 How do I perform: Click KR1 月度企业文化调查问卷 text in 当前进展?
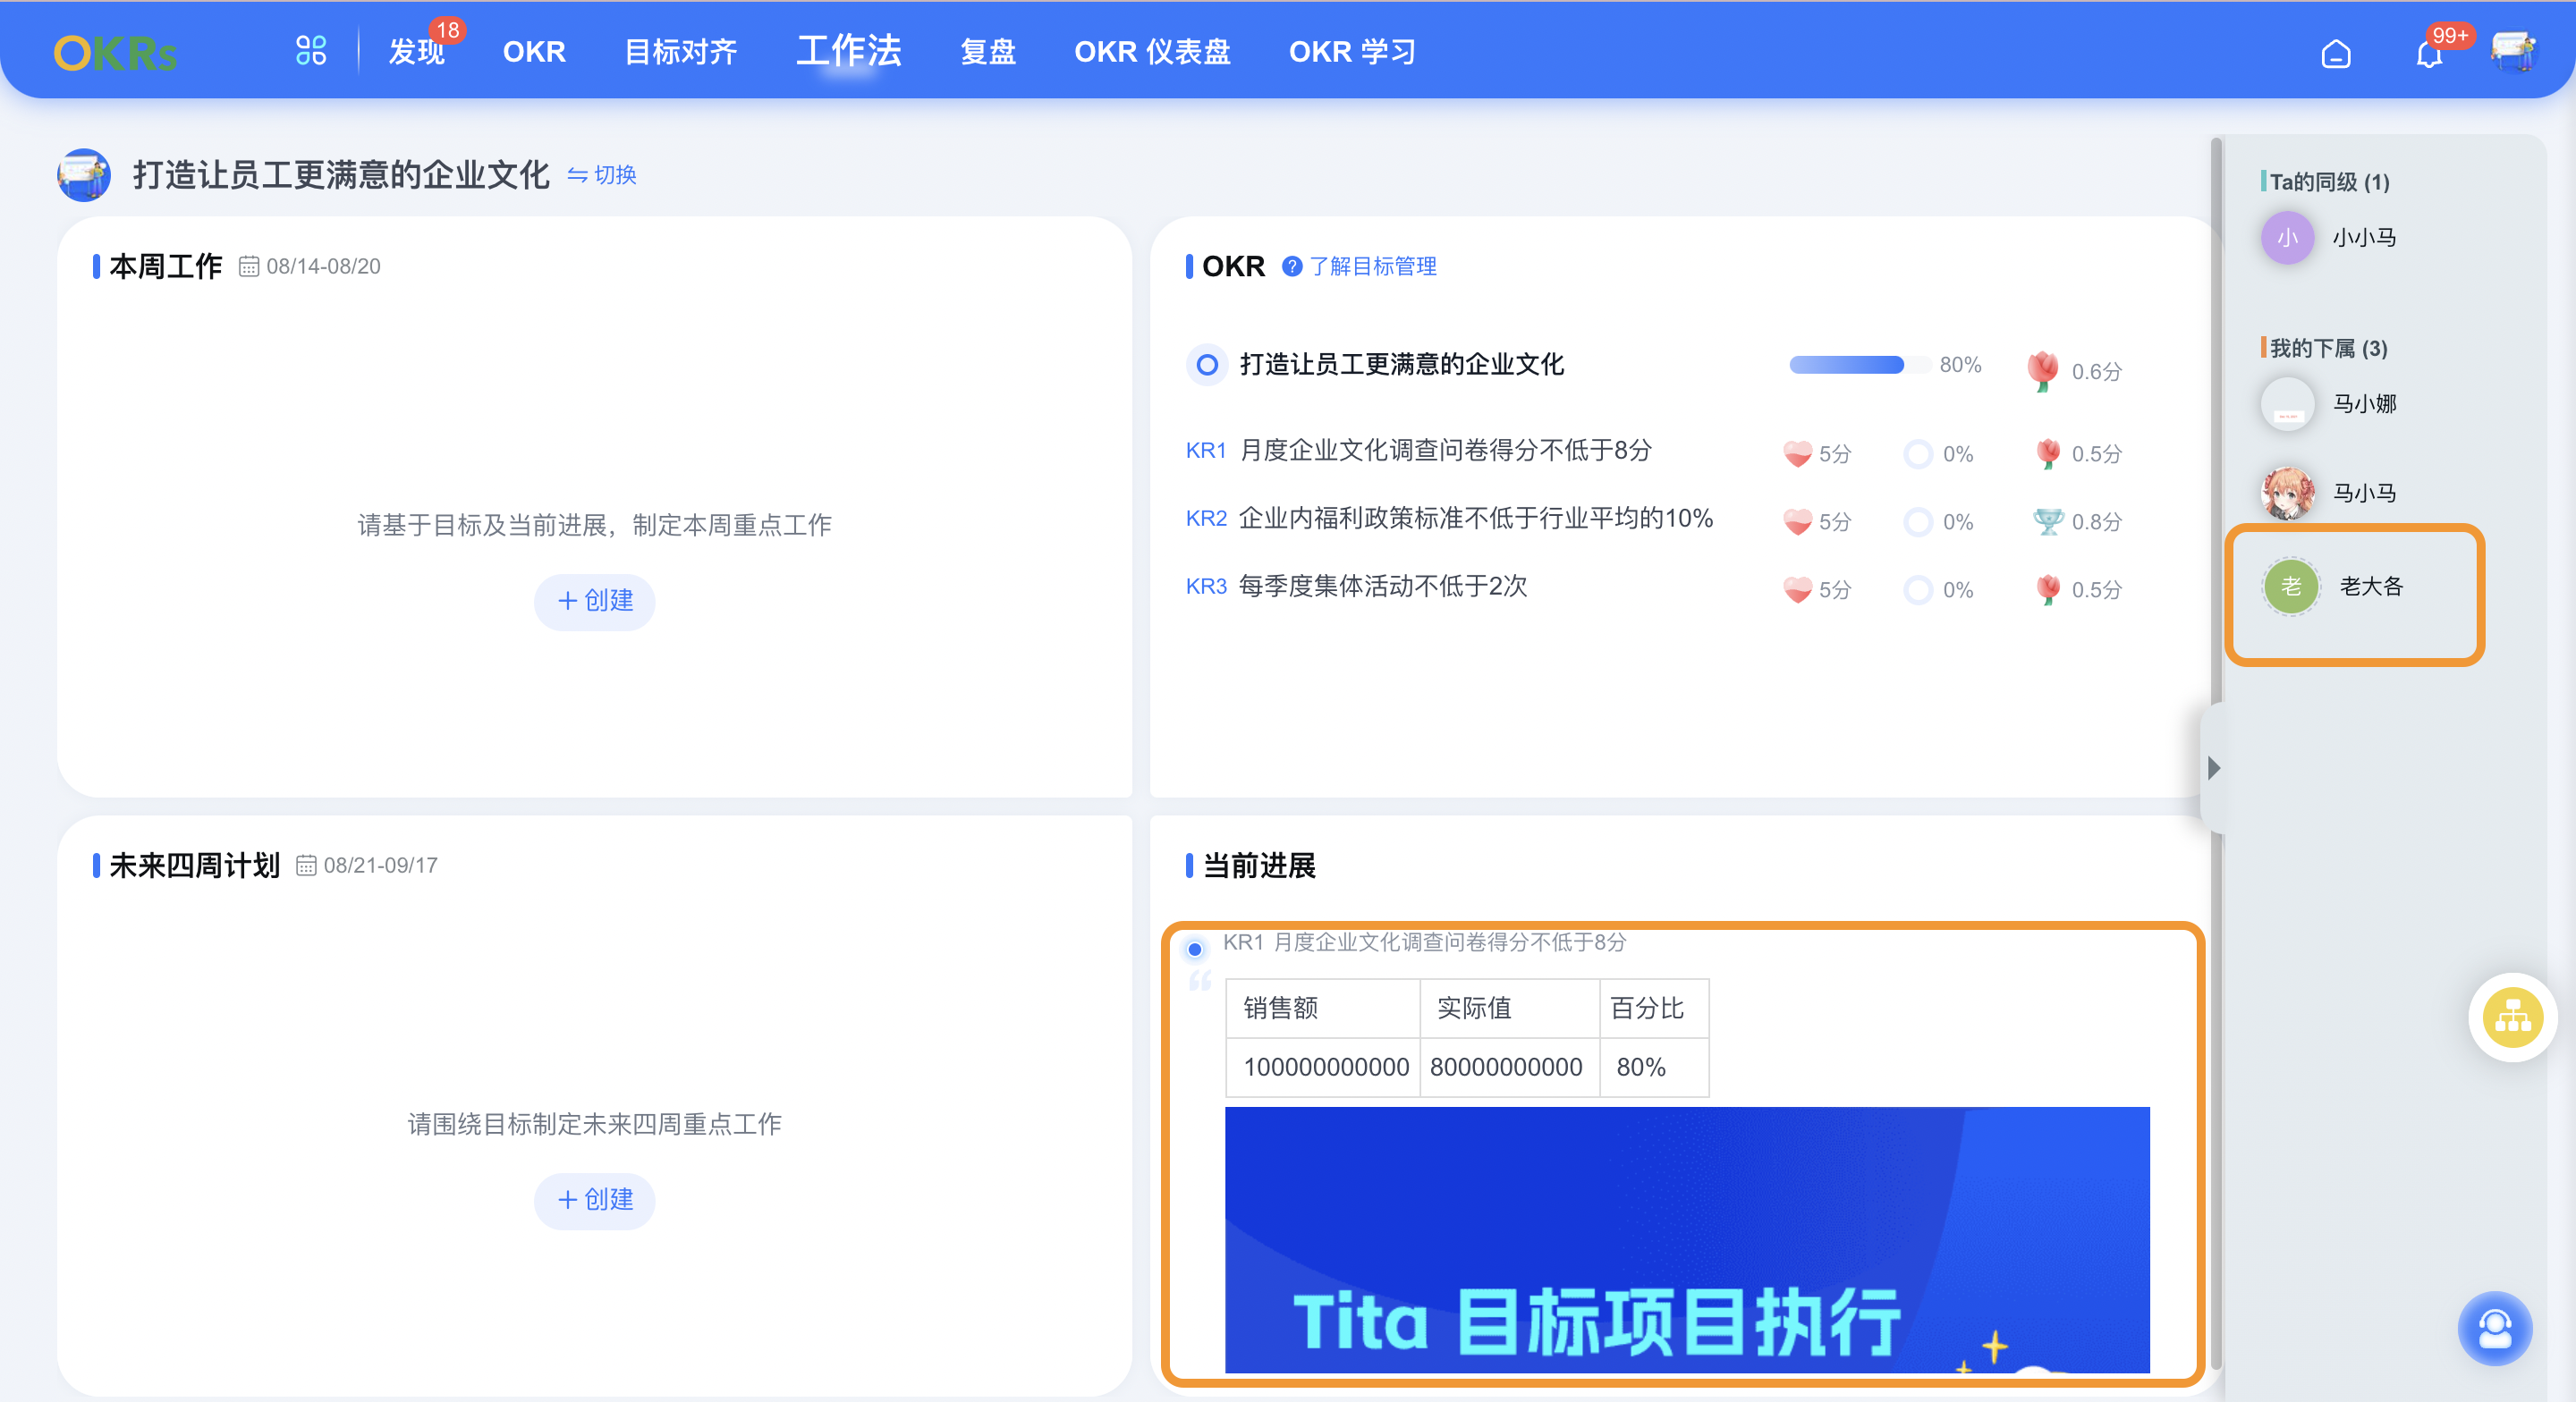pos(1424,942)
